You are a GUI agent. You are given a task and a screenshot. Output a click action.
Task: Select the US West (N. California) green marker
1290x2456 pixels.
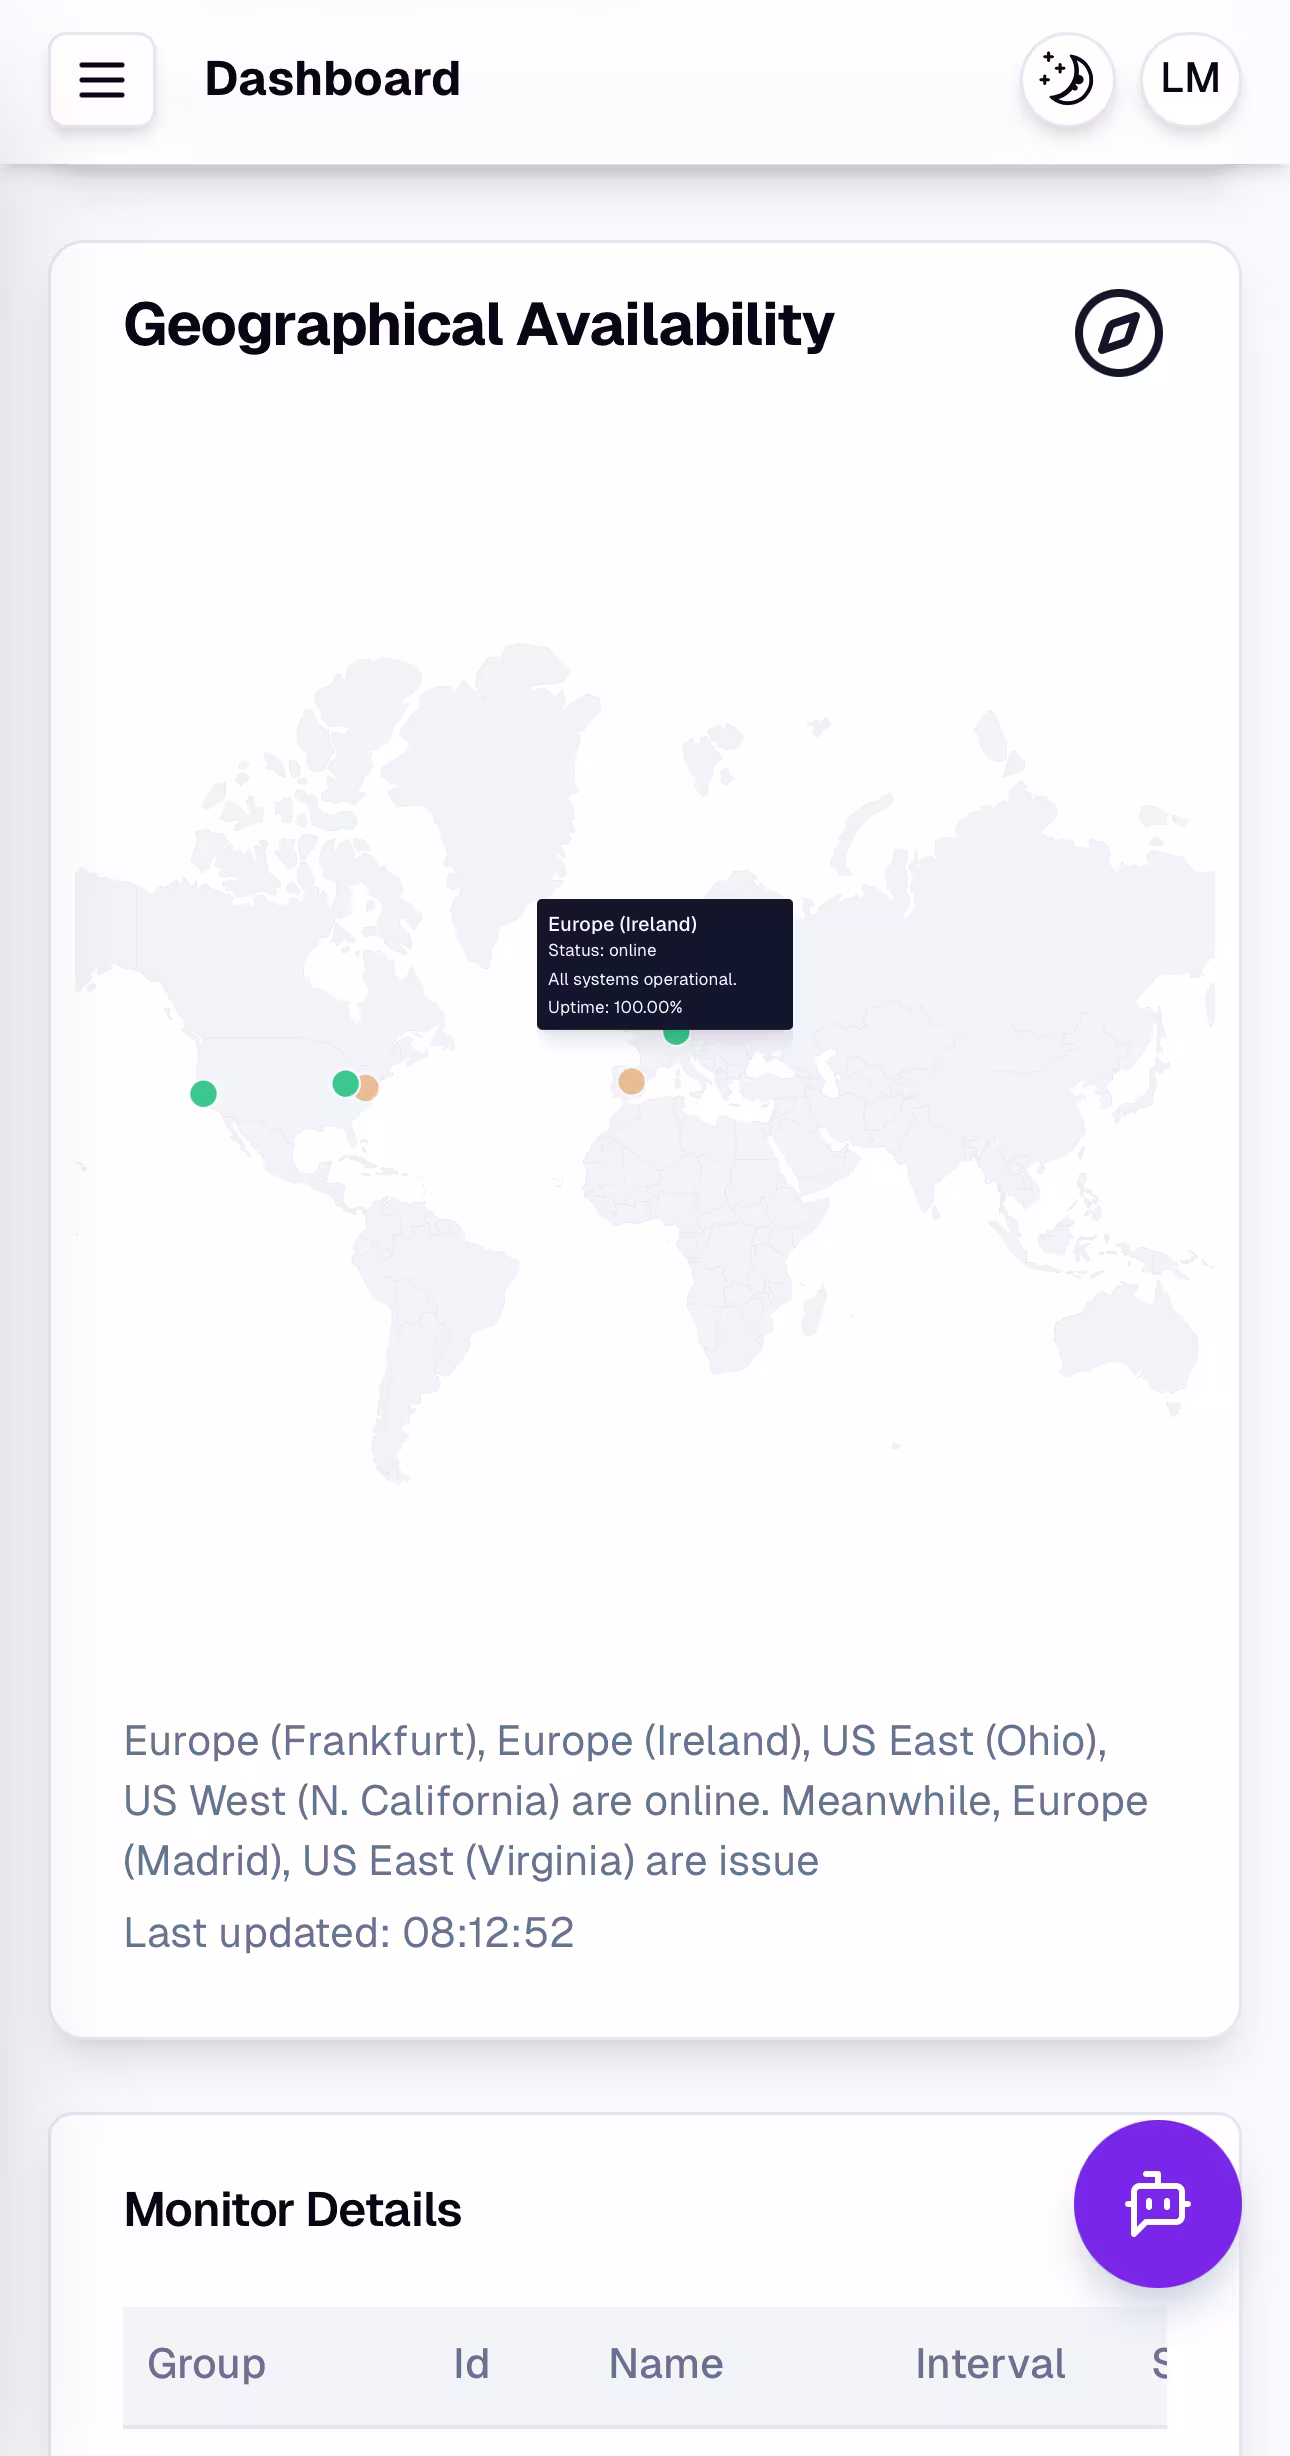[203, 1094]
